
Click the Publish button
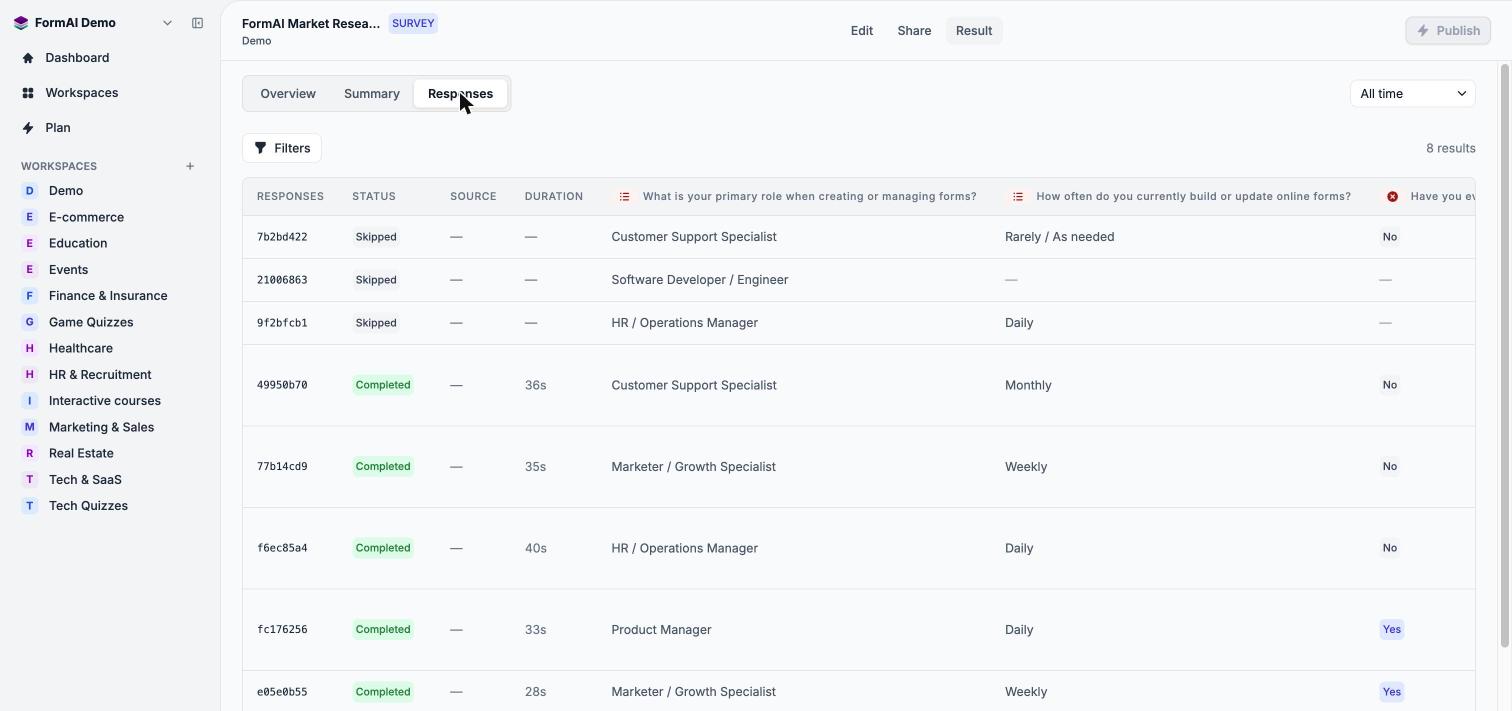1448,31
